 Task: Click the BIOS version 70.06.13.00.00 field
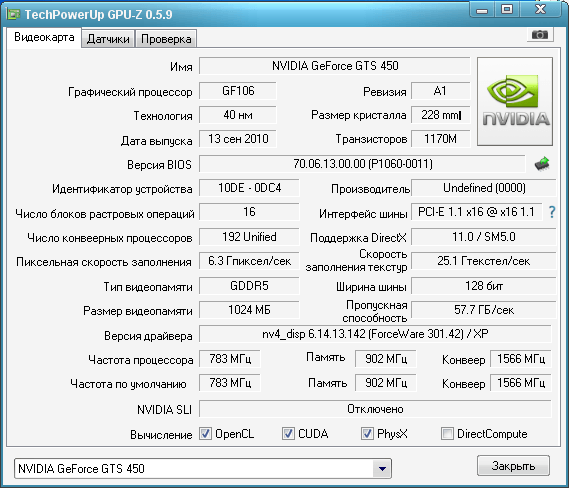362,164
